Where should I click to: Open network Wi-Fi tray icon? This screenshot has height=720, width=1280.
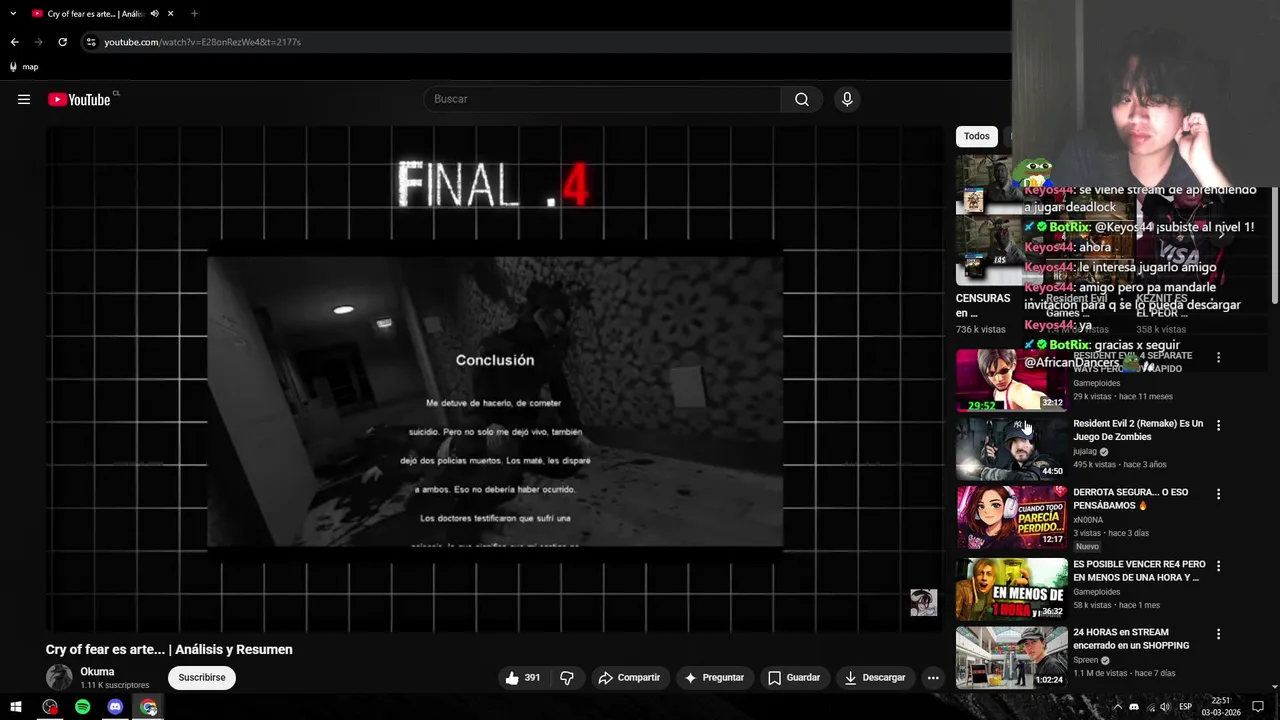pos(1149,707)
